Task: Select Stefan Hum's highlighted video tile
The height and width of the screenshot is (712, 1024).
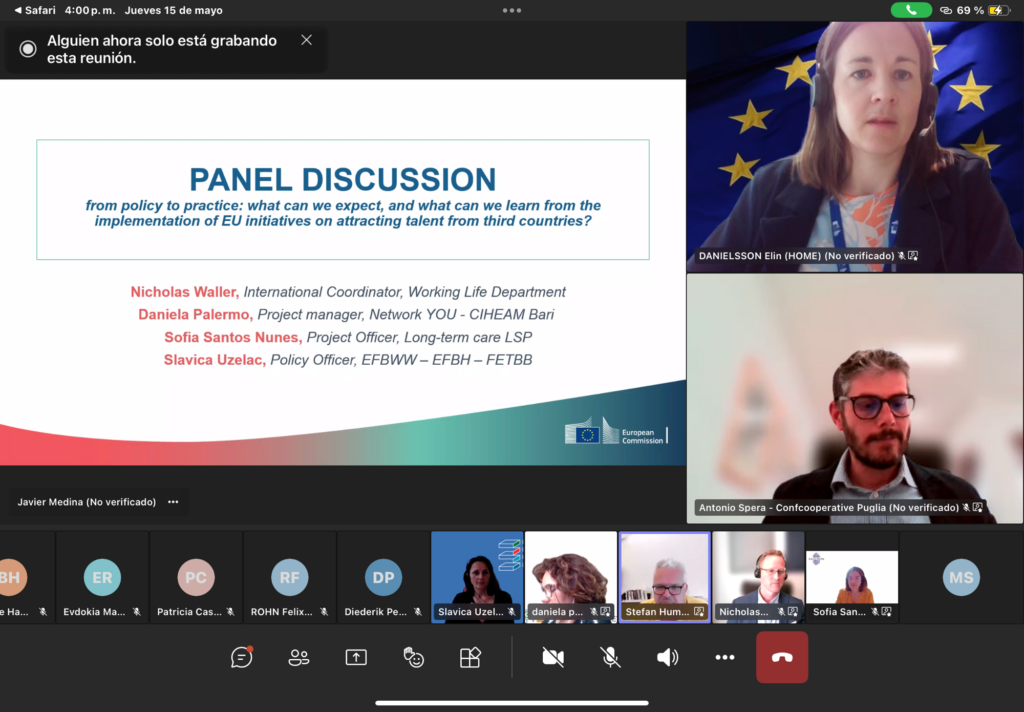Action: [664, 577]
